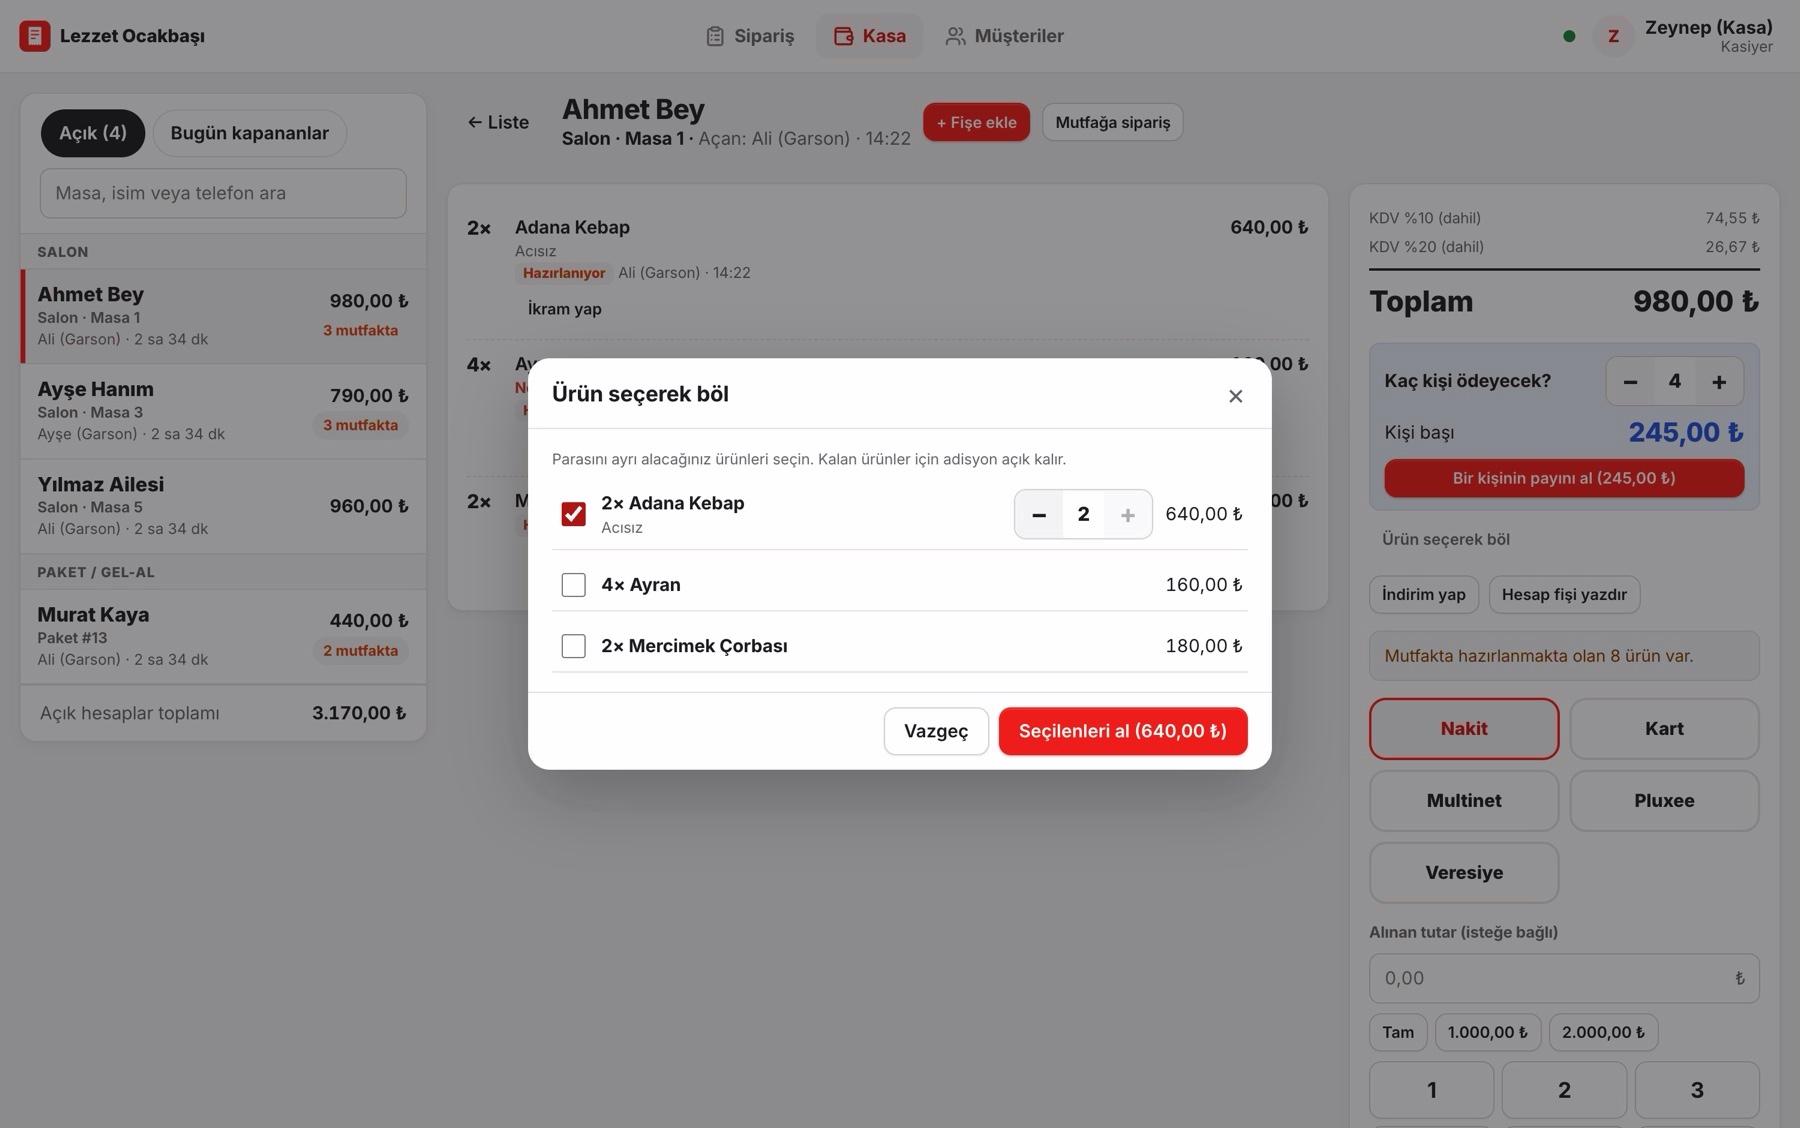This screenshot has width=1800, height=1128.
Task: Tap numpad key 2
Action: [x=1564, y=1090]
